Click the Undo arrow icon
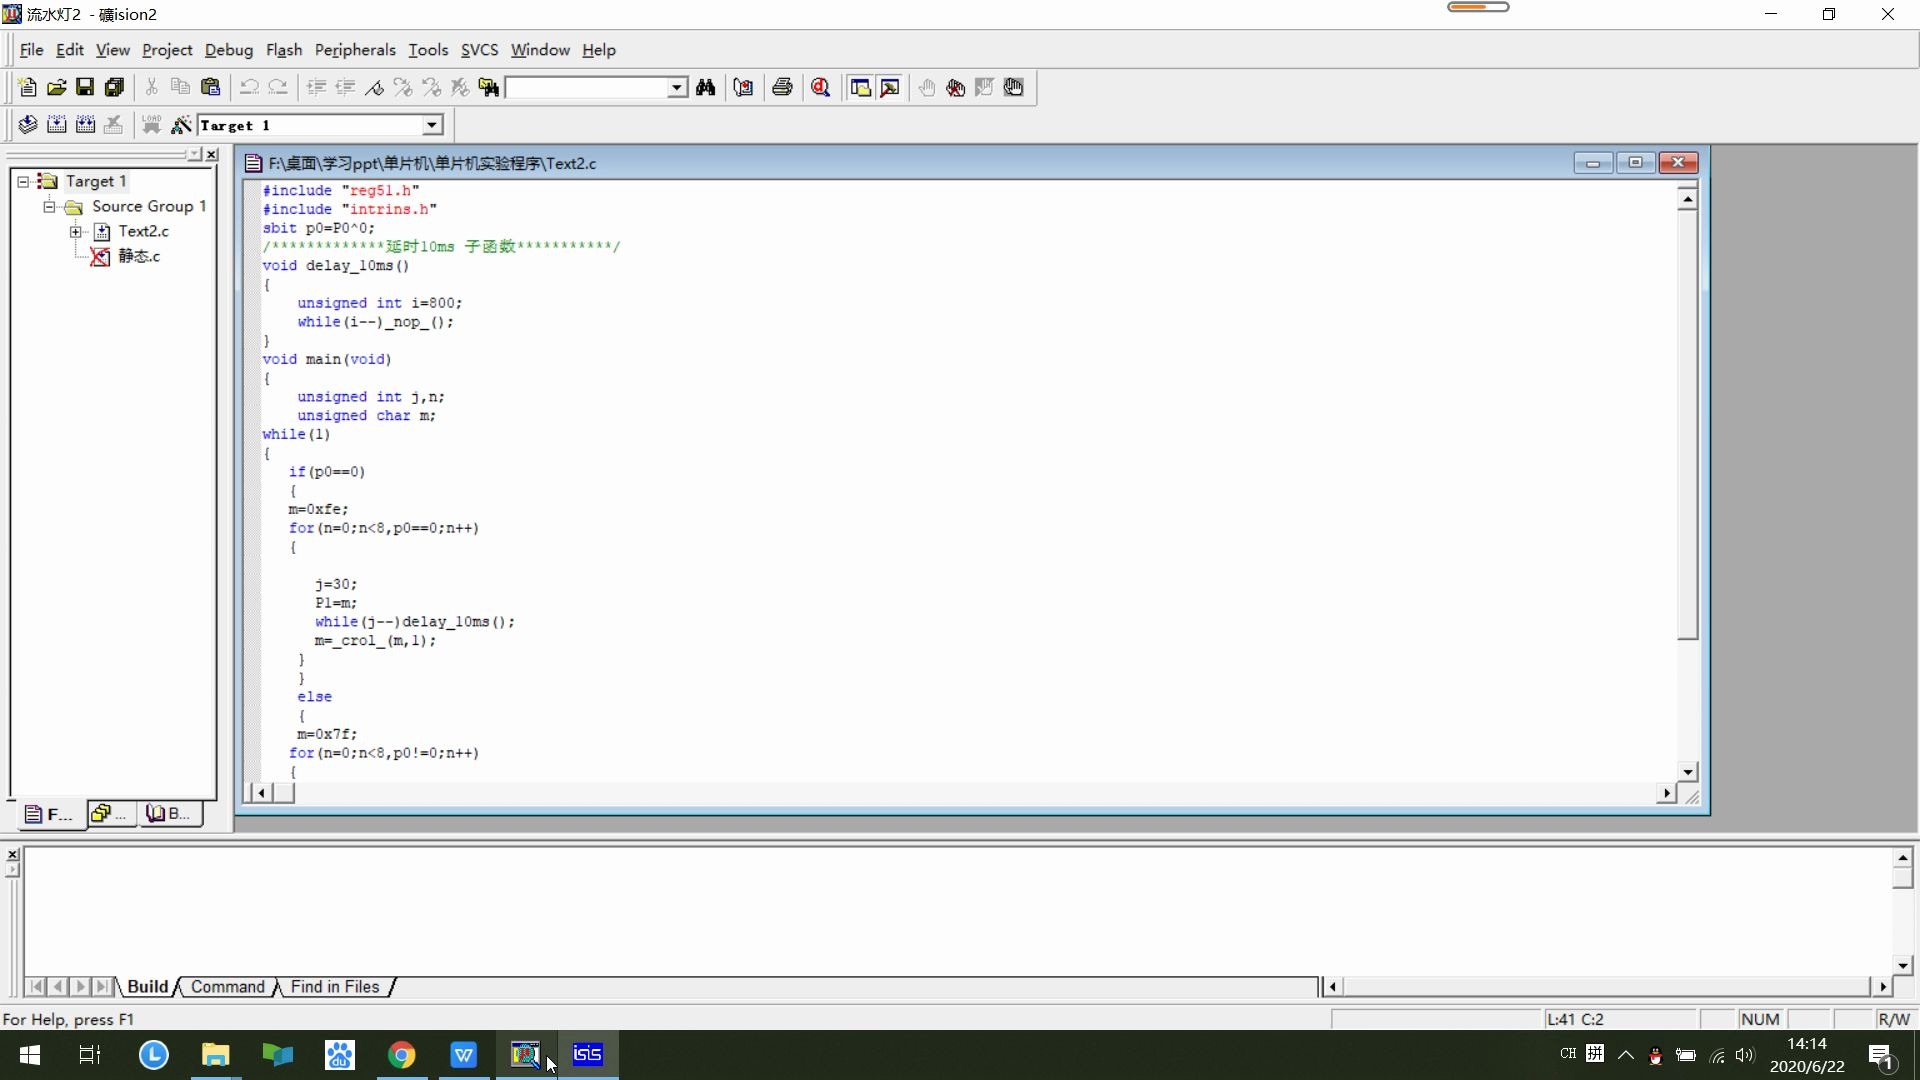 pos(248,88)
